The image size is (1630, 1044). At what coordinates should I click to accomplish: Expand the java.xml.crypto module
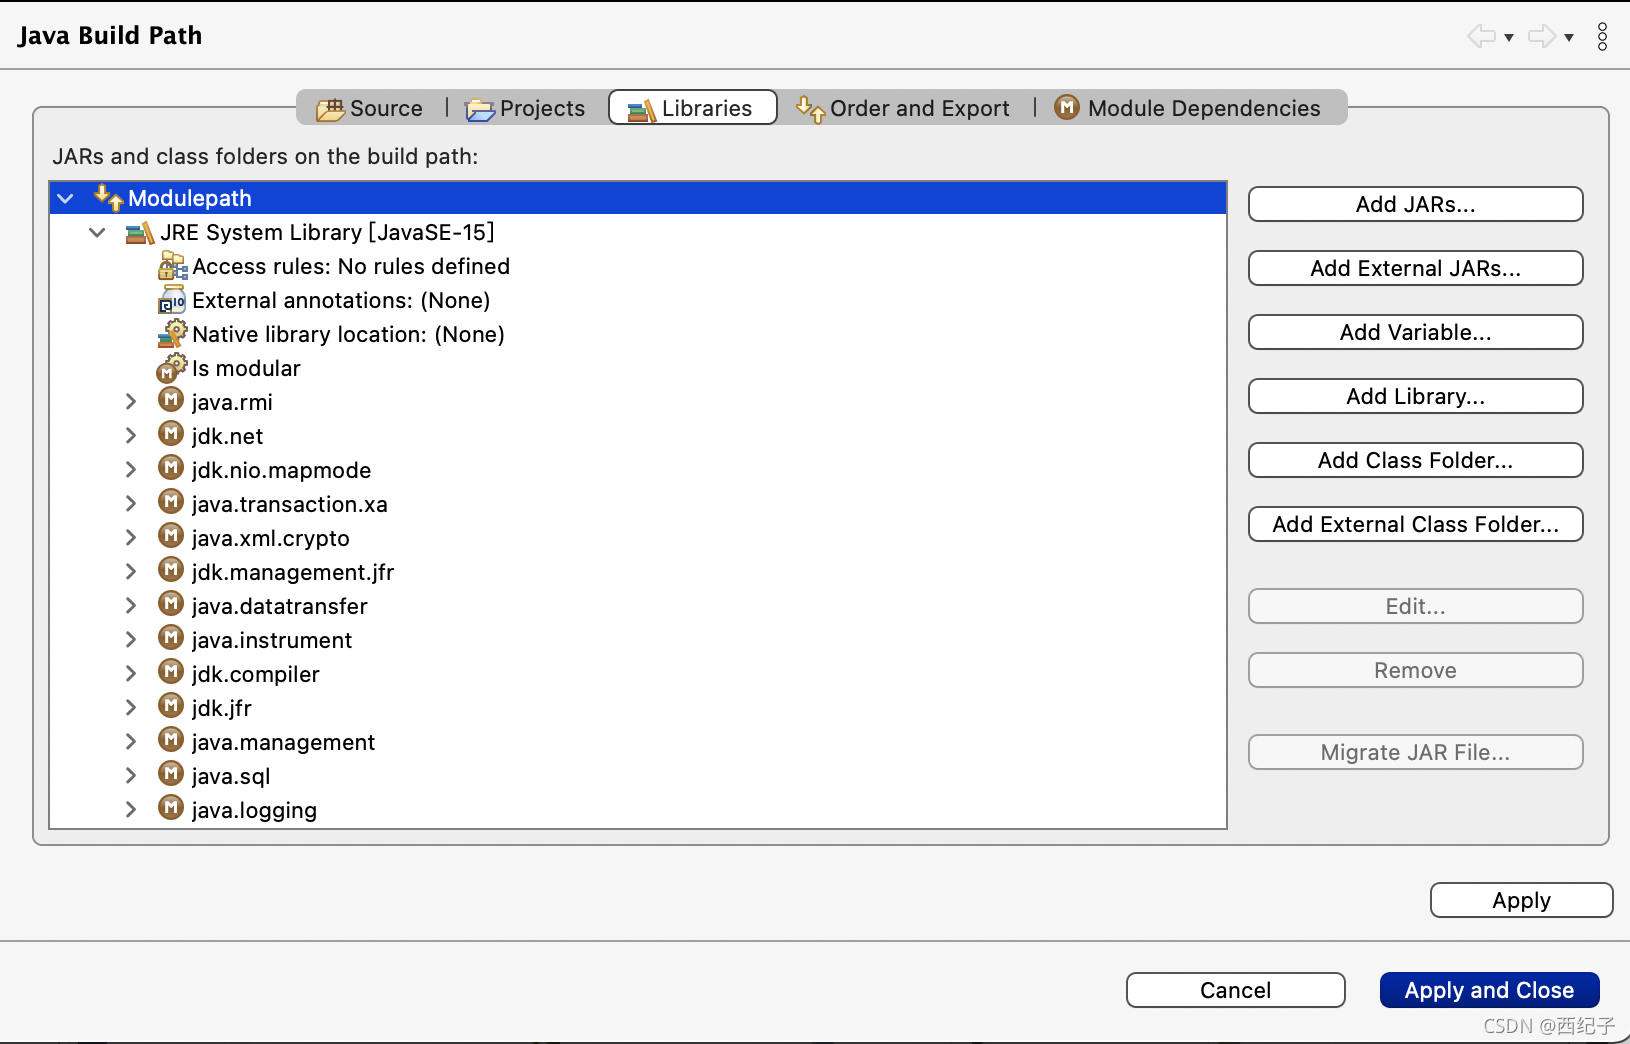131,538
